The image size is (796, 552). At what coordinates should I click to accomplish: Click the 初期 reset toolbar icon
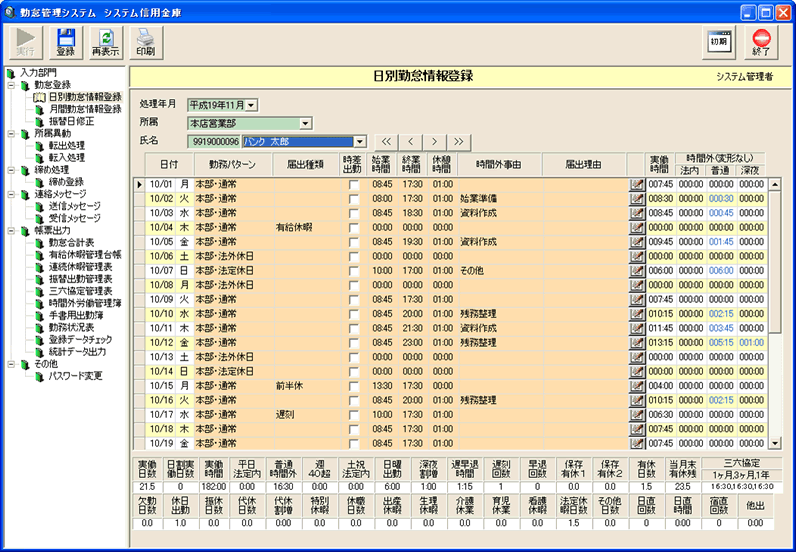pyautogui.click(x=721, y=42)
